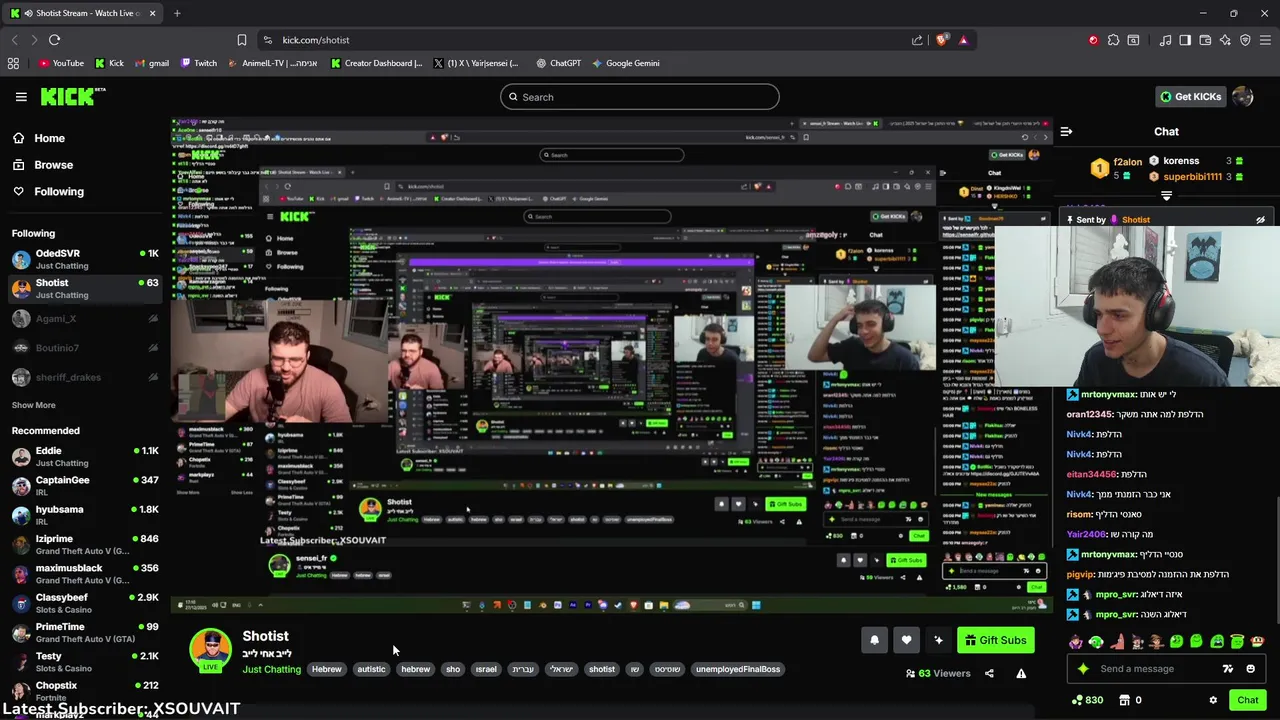Image resolution: width=1280 pixels, height=720 pixels.
Task: Open Shotist channel in Following list
Action: [84, 289]
